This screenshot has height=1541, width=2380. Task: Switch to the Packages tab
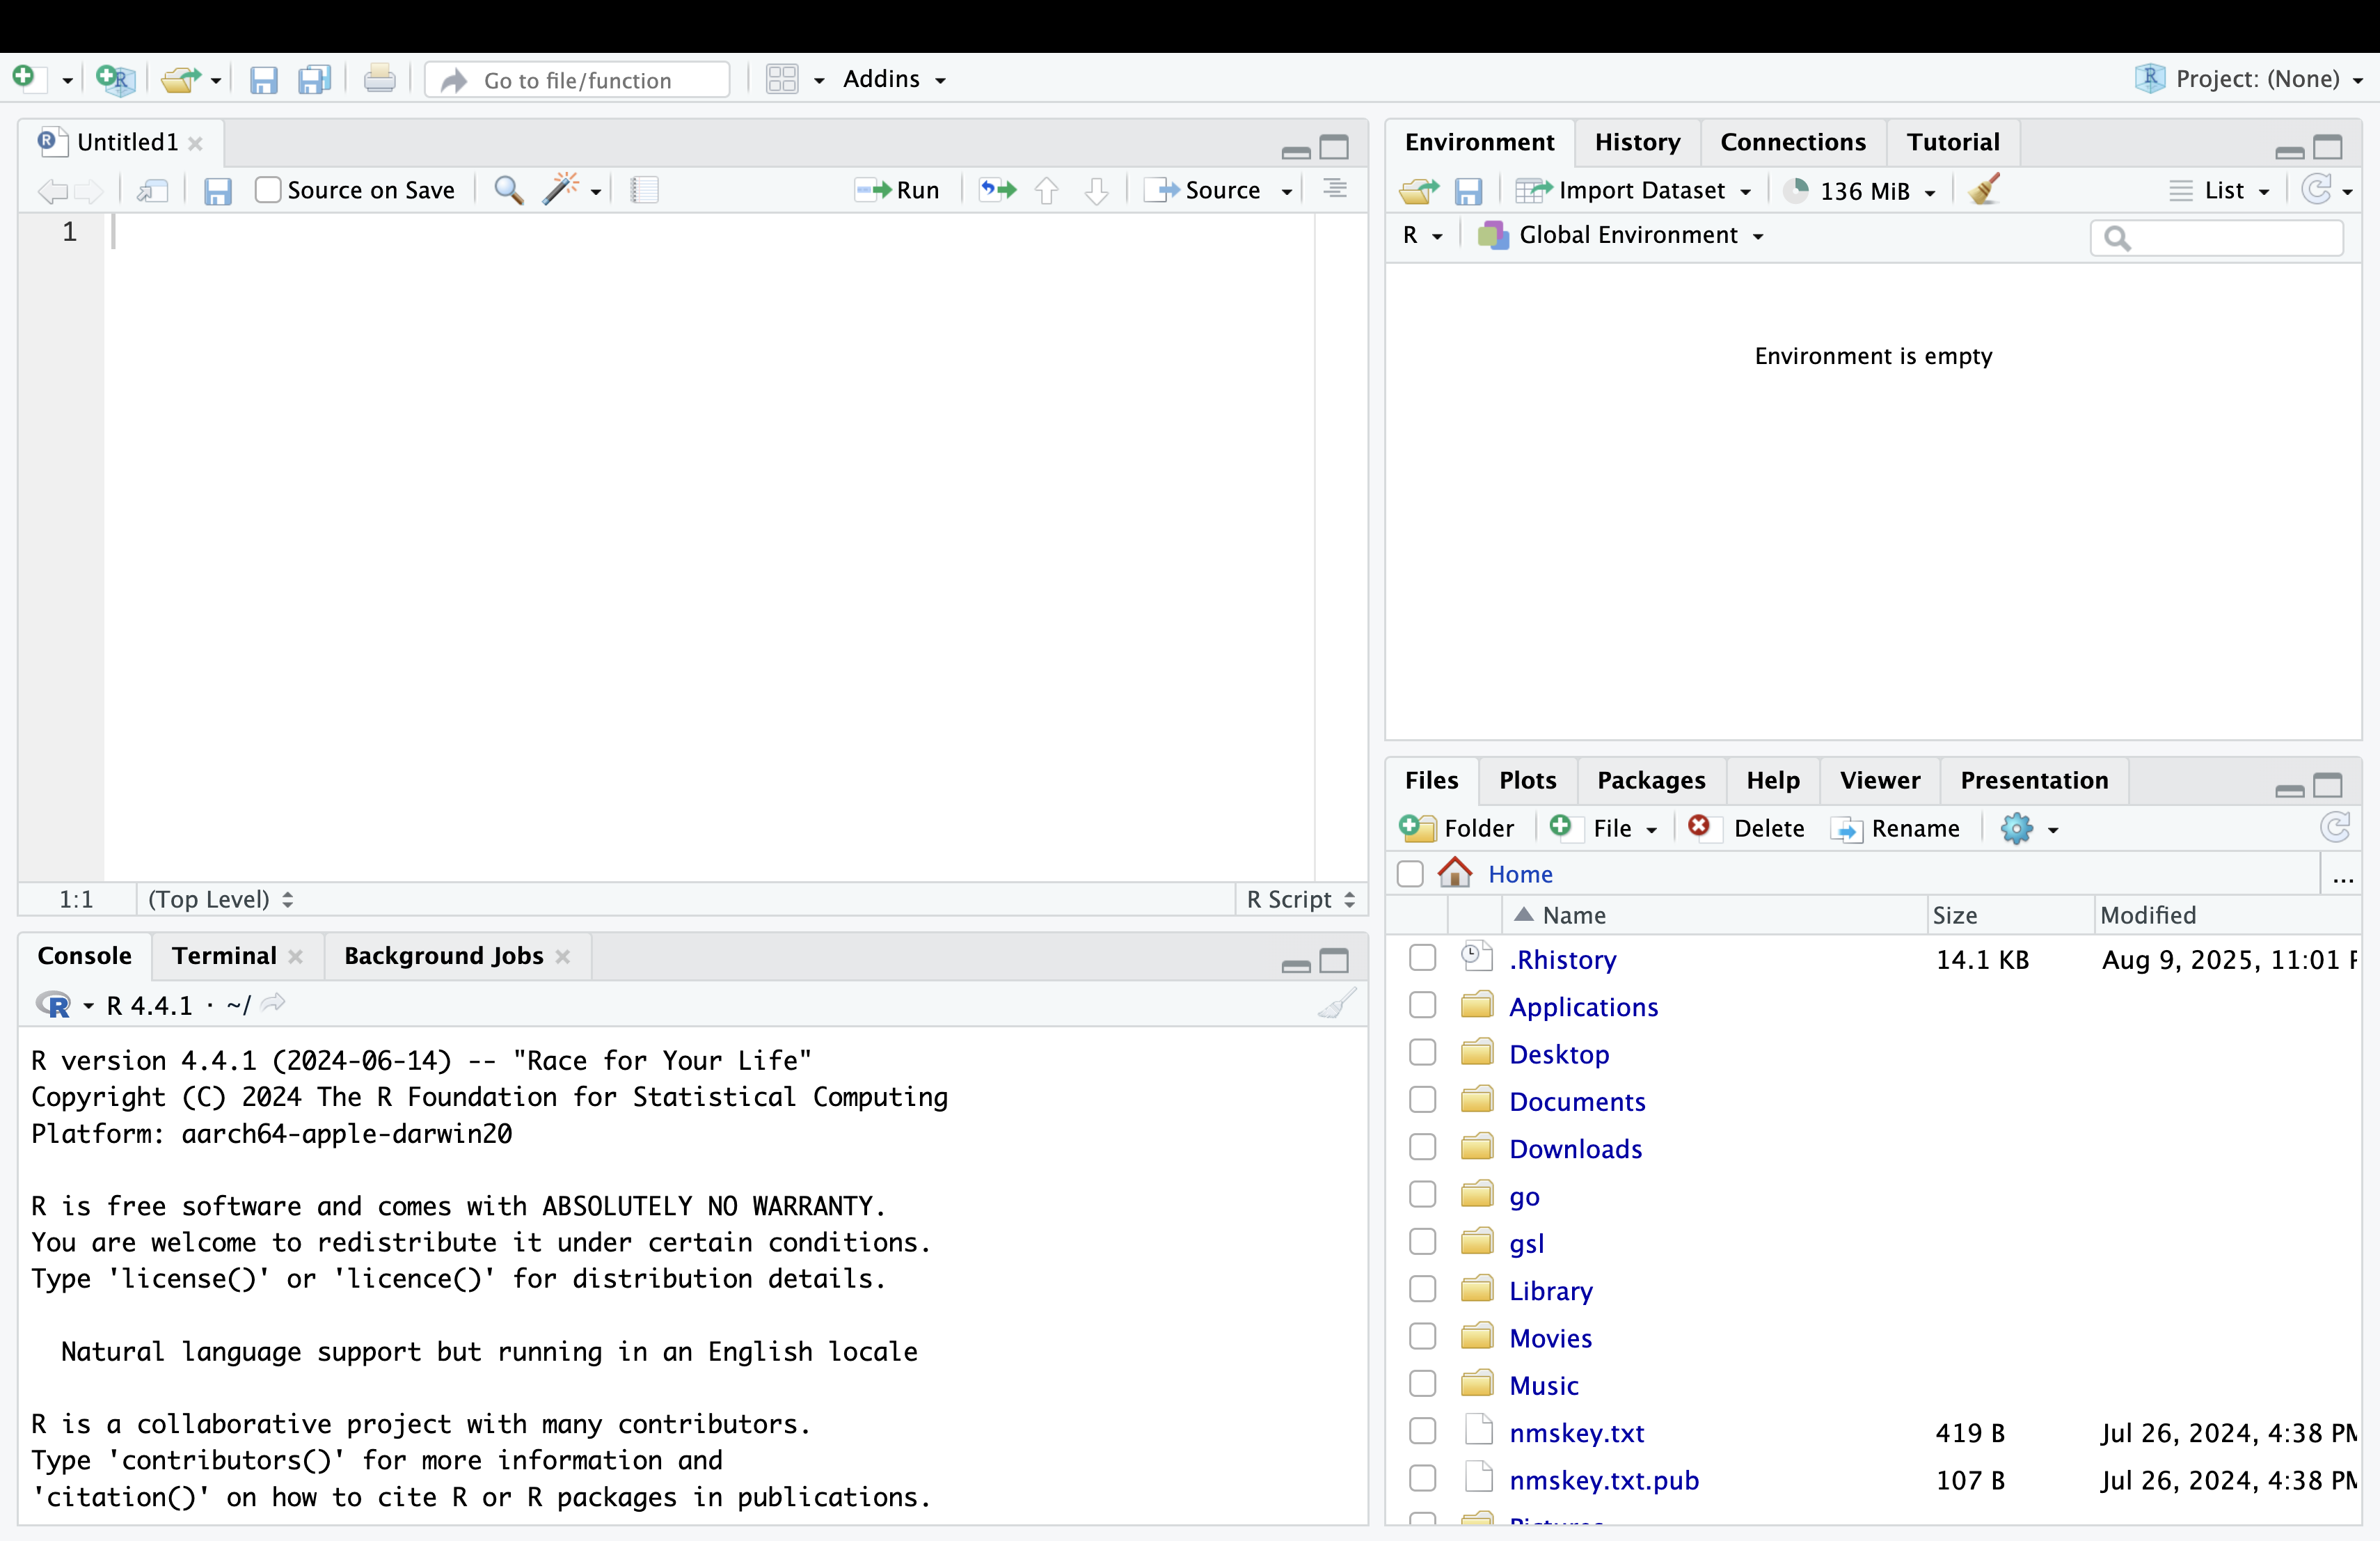1651,780
